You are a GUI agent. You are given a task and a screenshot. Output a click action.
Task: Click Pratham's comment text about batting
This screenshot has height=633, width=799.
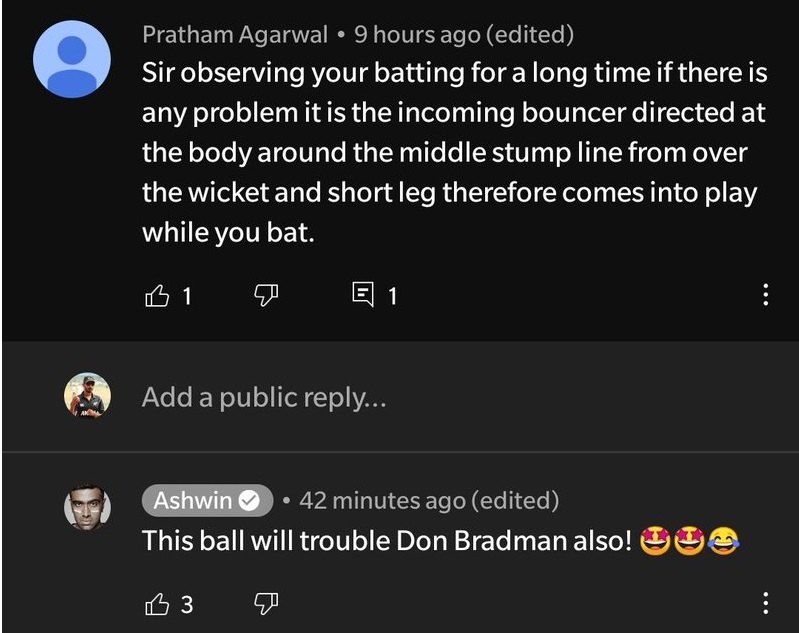coord(450,150)
